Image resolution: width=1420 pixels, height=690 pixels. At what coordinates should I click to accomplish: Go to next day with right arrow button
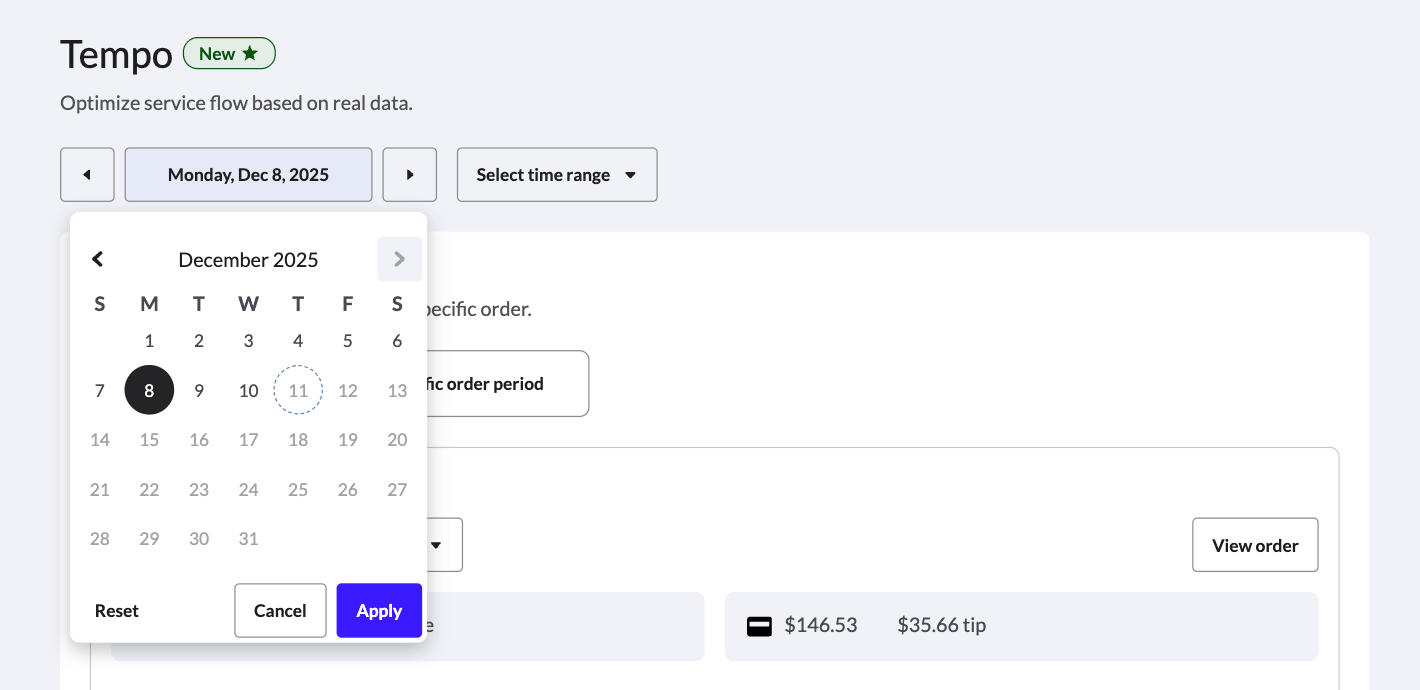pos(410,175)
